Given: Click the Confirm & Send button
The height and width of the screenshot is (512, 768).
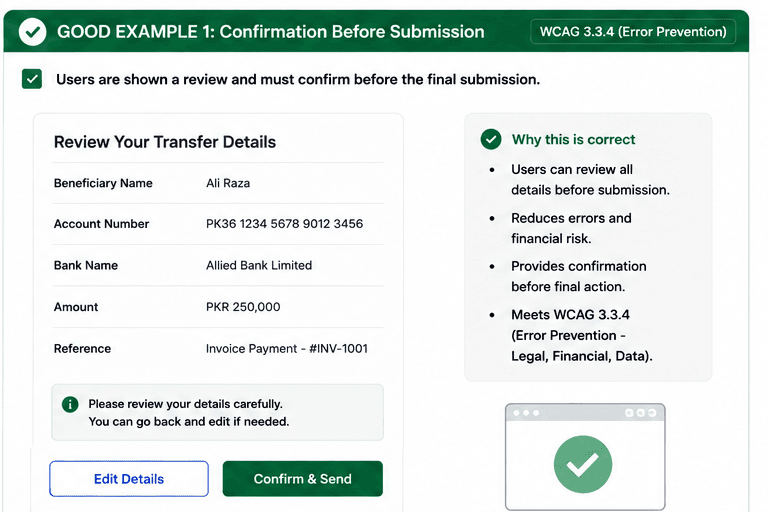Looking at the screenshot, I should [x=303, y=479].
